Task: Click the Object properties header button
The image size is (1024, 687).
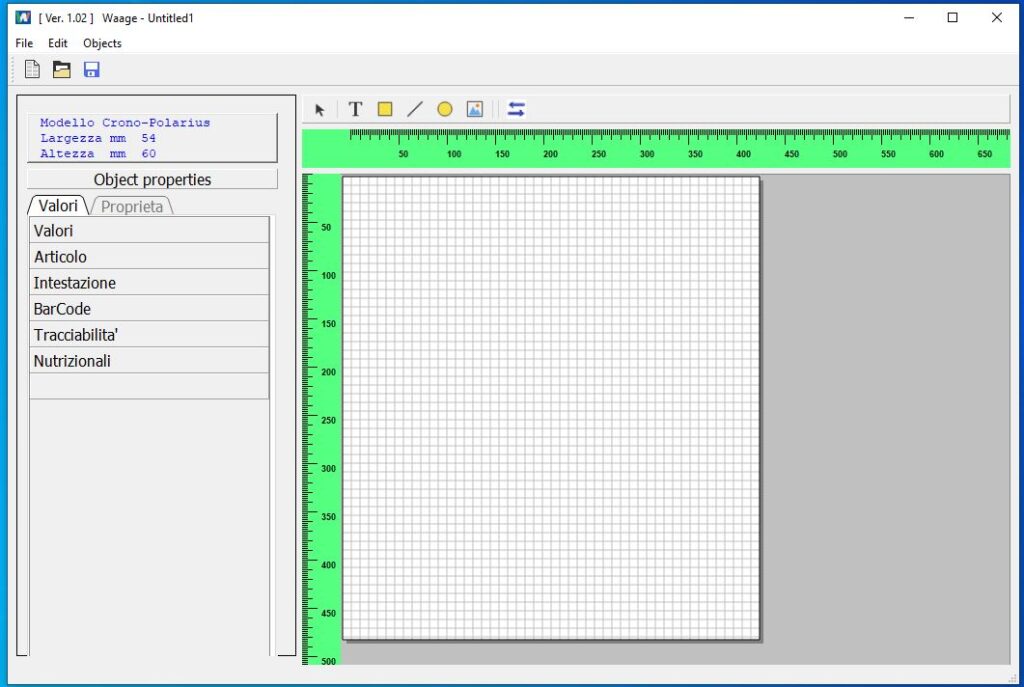Action: 152,180
